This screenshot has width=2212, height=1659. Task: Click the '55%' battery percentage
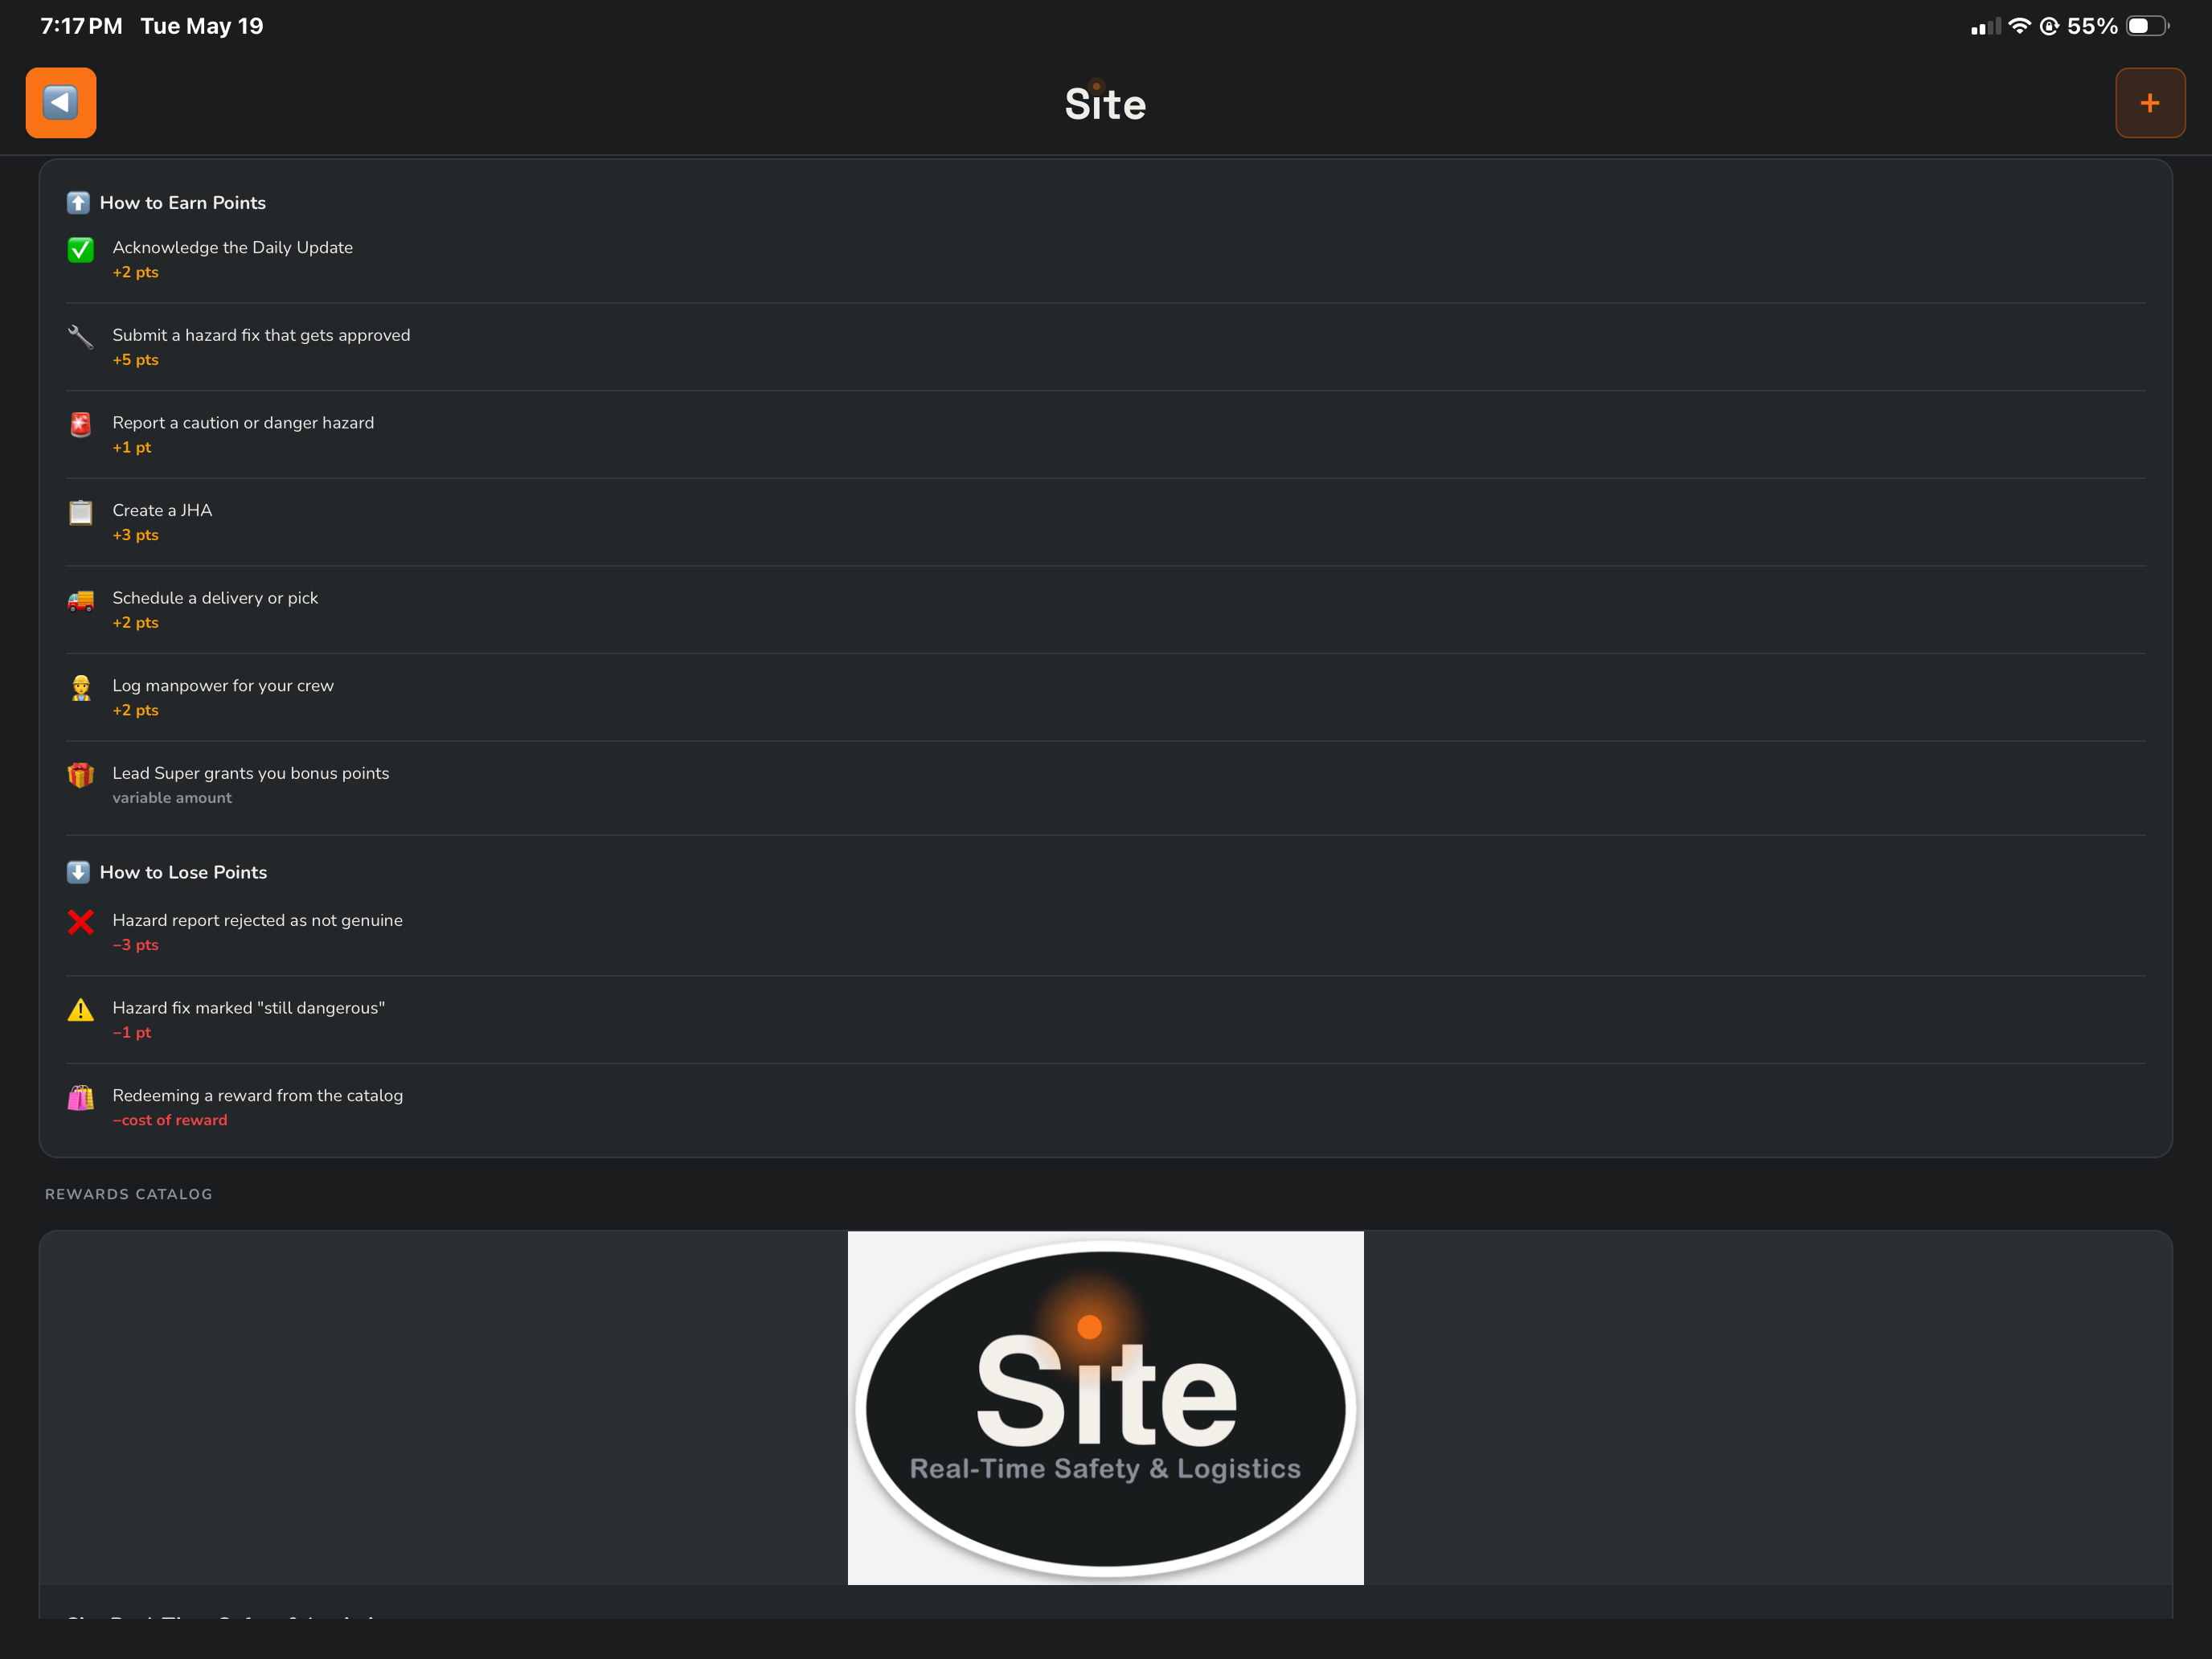coord(2092,26)
